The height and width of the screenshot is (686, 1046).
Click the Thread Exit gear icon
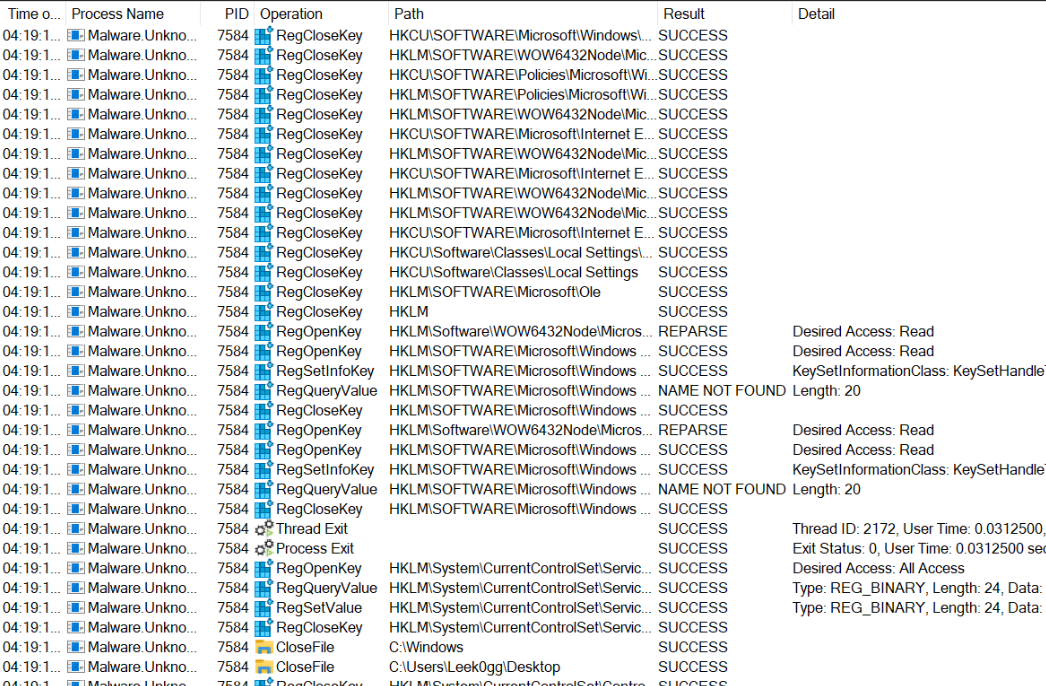click(264, 529)
